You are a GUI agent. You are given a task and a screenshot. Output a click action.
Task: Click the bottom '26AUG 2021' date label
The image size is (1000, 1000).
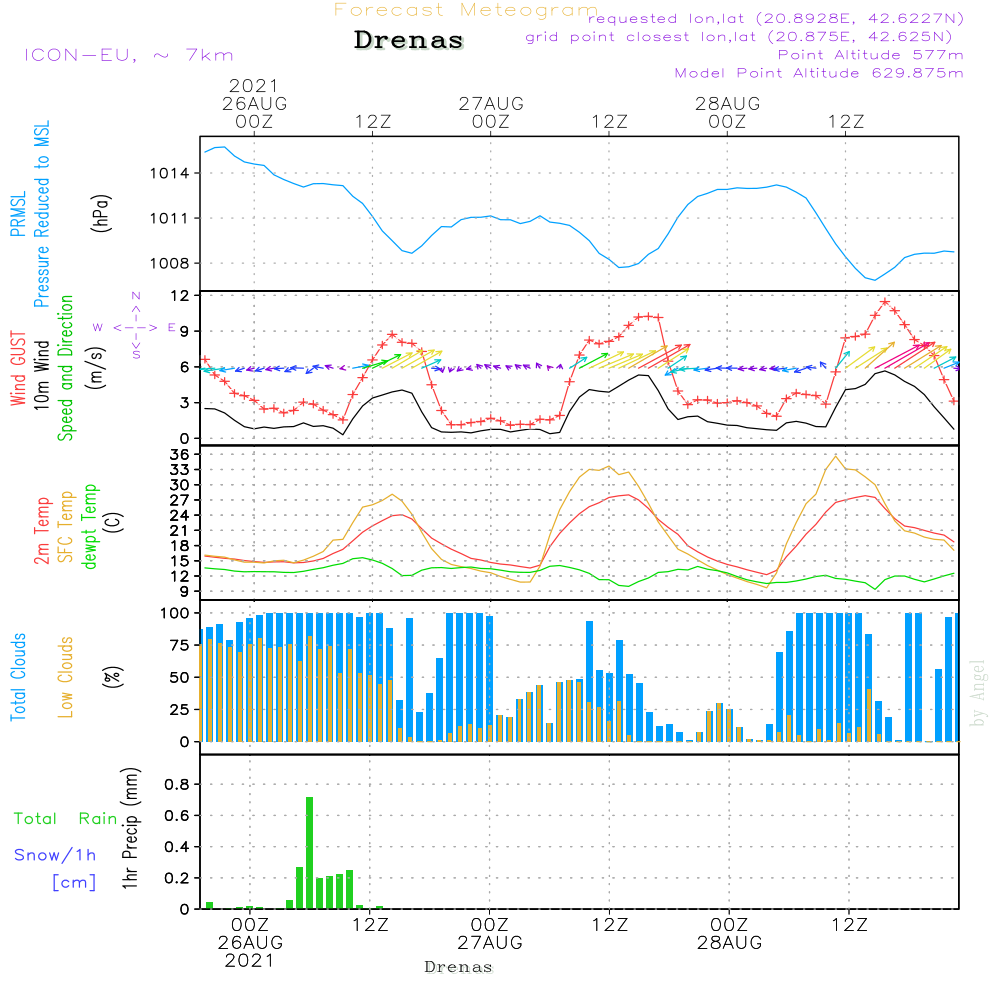[x=250, y=952]
